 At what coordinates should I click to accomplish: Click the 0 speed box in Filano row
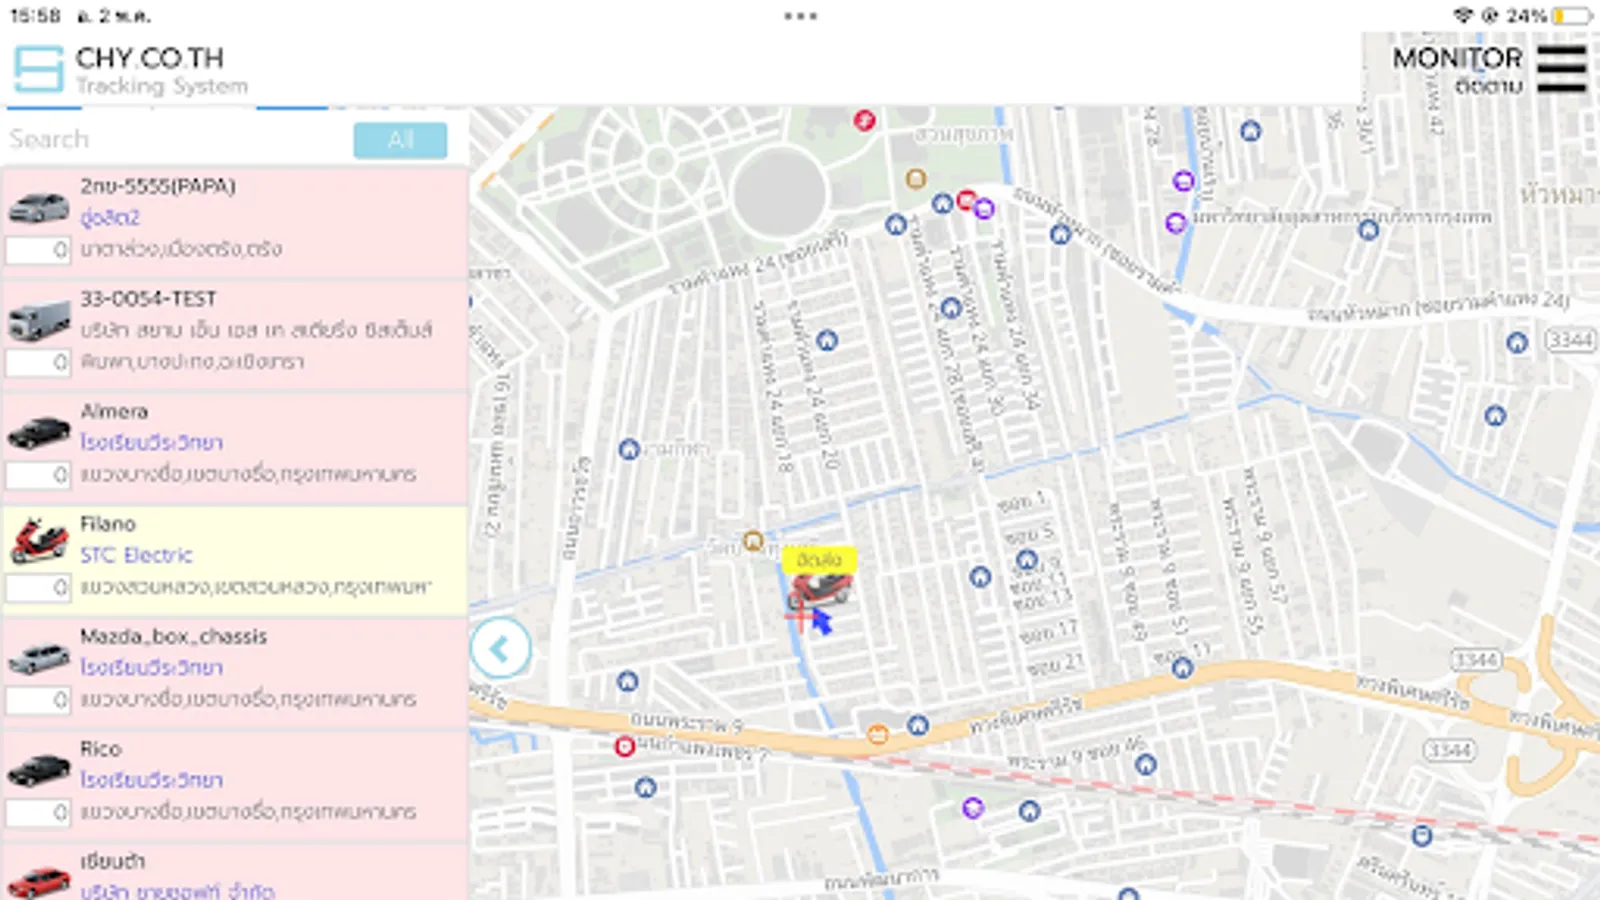click(x=38, y=587)
